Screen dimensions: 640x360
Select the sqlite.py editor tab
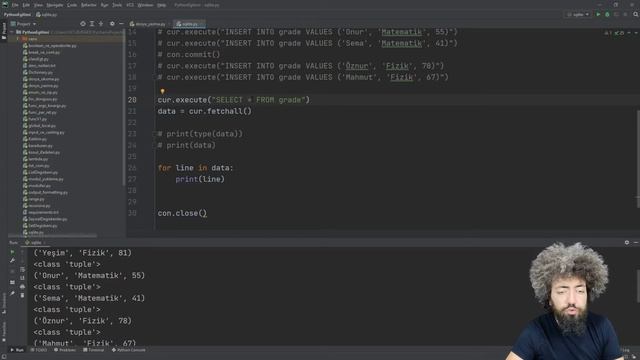point(188,24)
